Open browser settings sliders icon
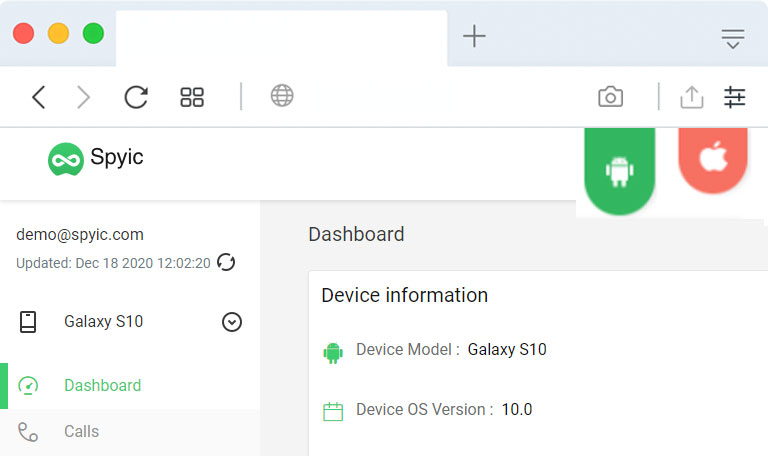This screenshot has height=456, width=768. (735, 97)
